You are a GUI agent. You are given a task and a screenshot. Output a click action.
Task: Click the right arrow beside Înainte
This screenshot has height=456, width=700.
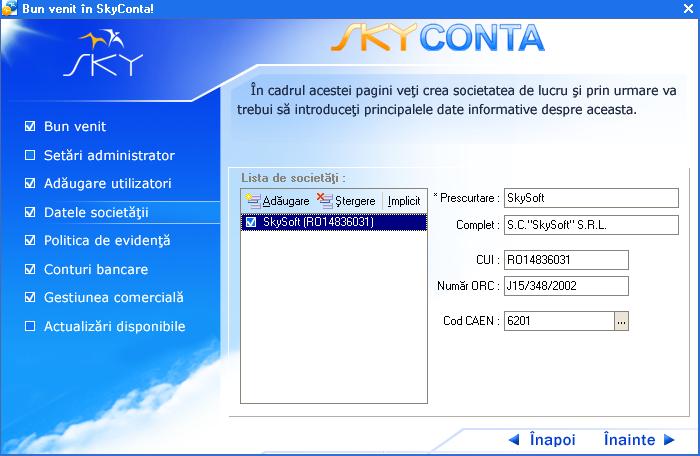(669, 440)
